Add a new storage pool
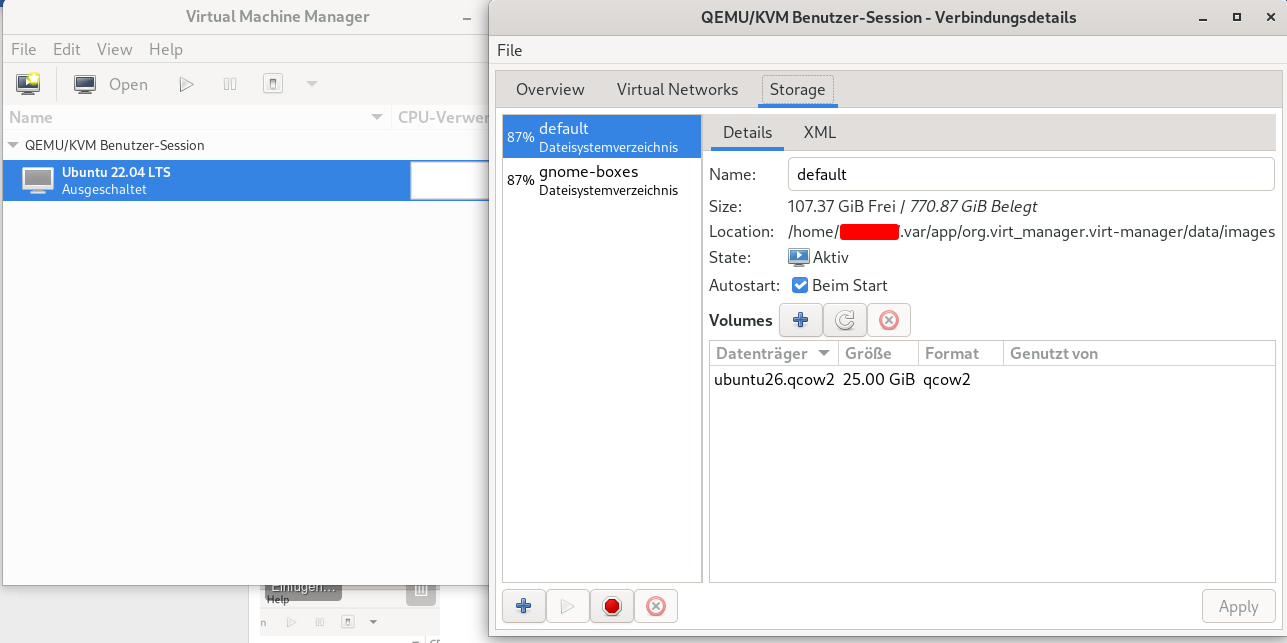1287x643 pixels. pos(523,606)
